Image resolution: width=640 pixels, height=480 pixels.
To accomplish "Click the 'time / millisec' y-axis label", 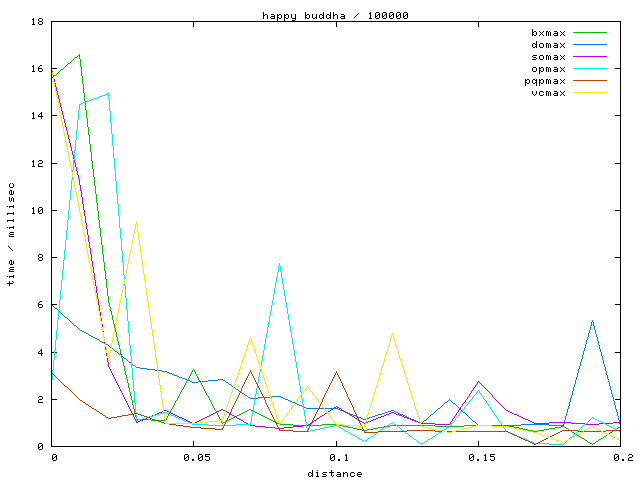I will pos(11,233).
